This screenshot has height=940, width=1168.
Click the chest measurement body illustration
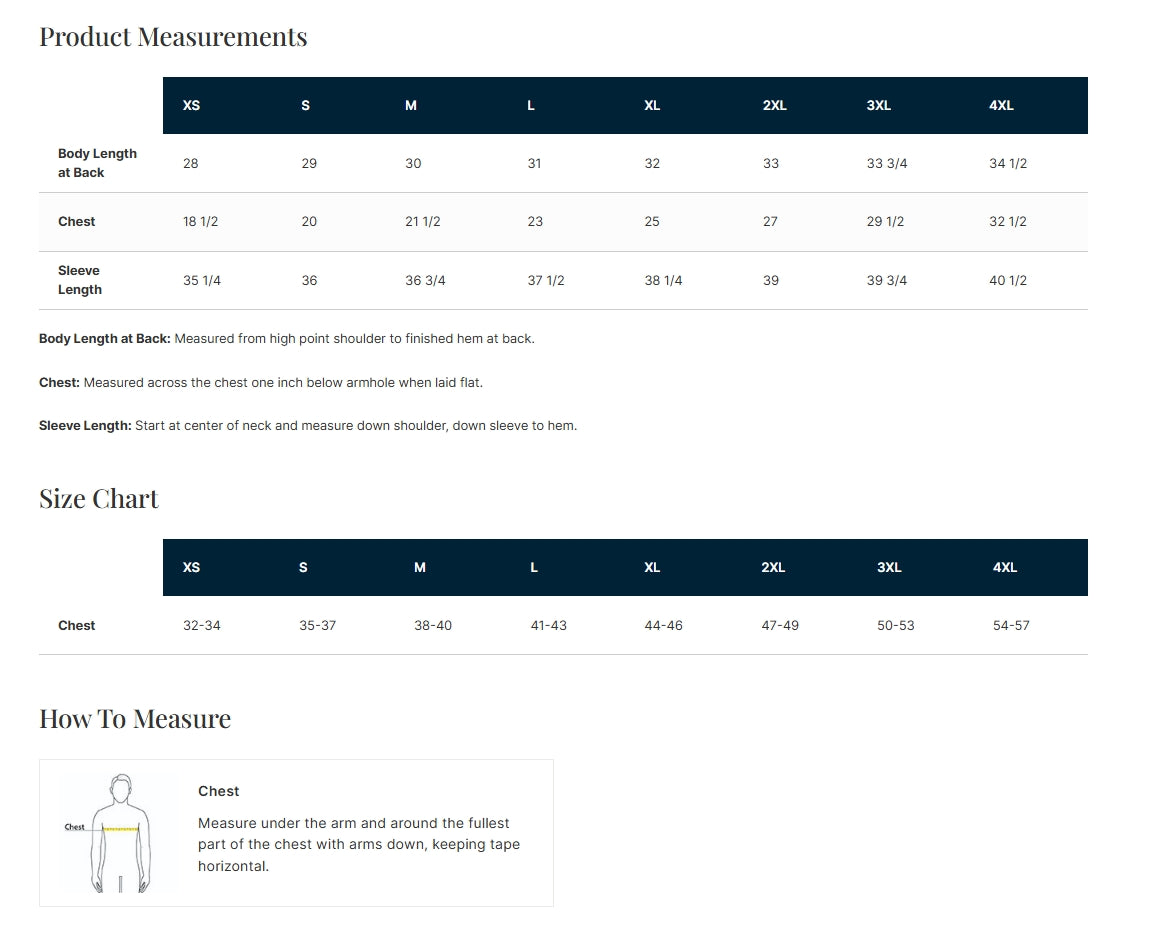(112, 833)
